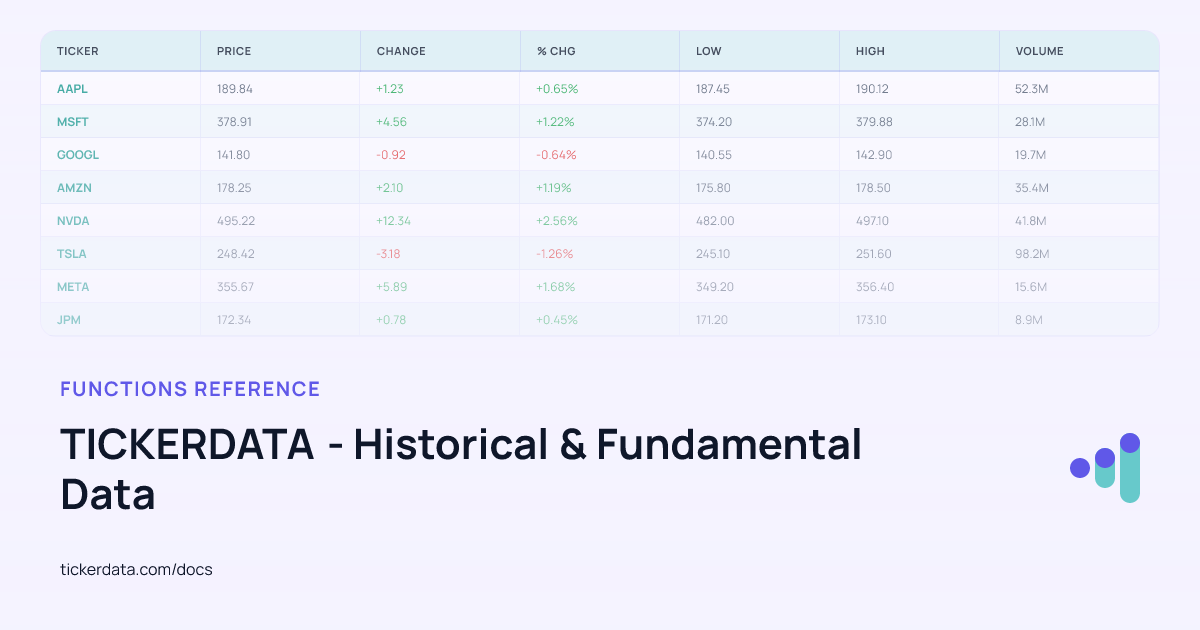Click META volume 15.6M

[1032, 286]
